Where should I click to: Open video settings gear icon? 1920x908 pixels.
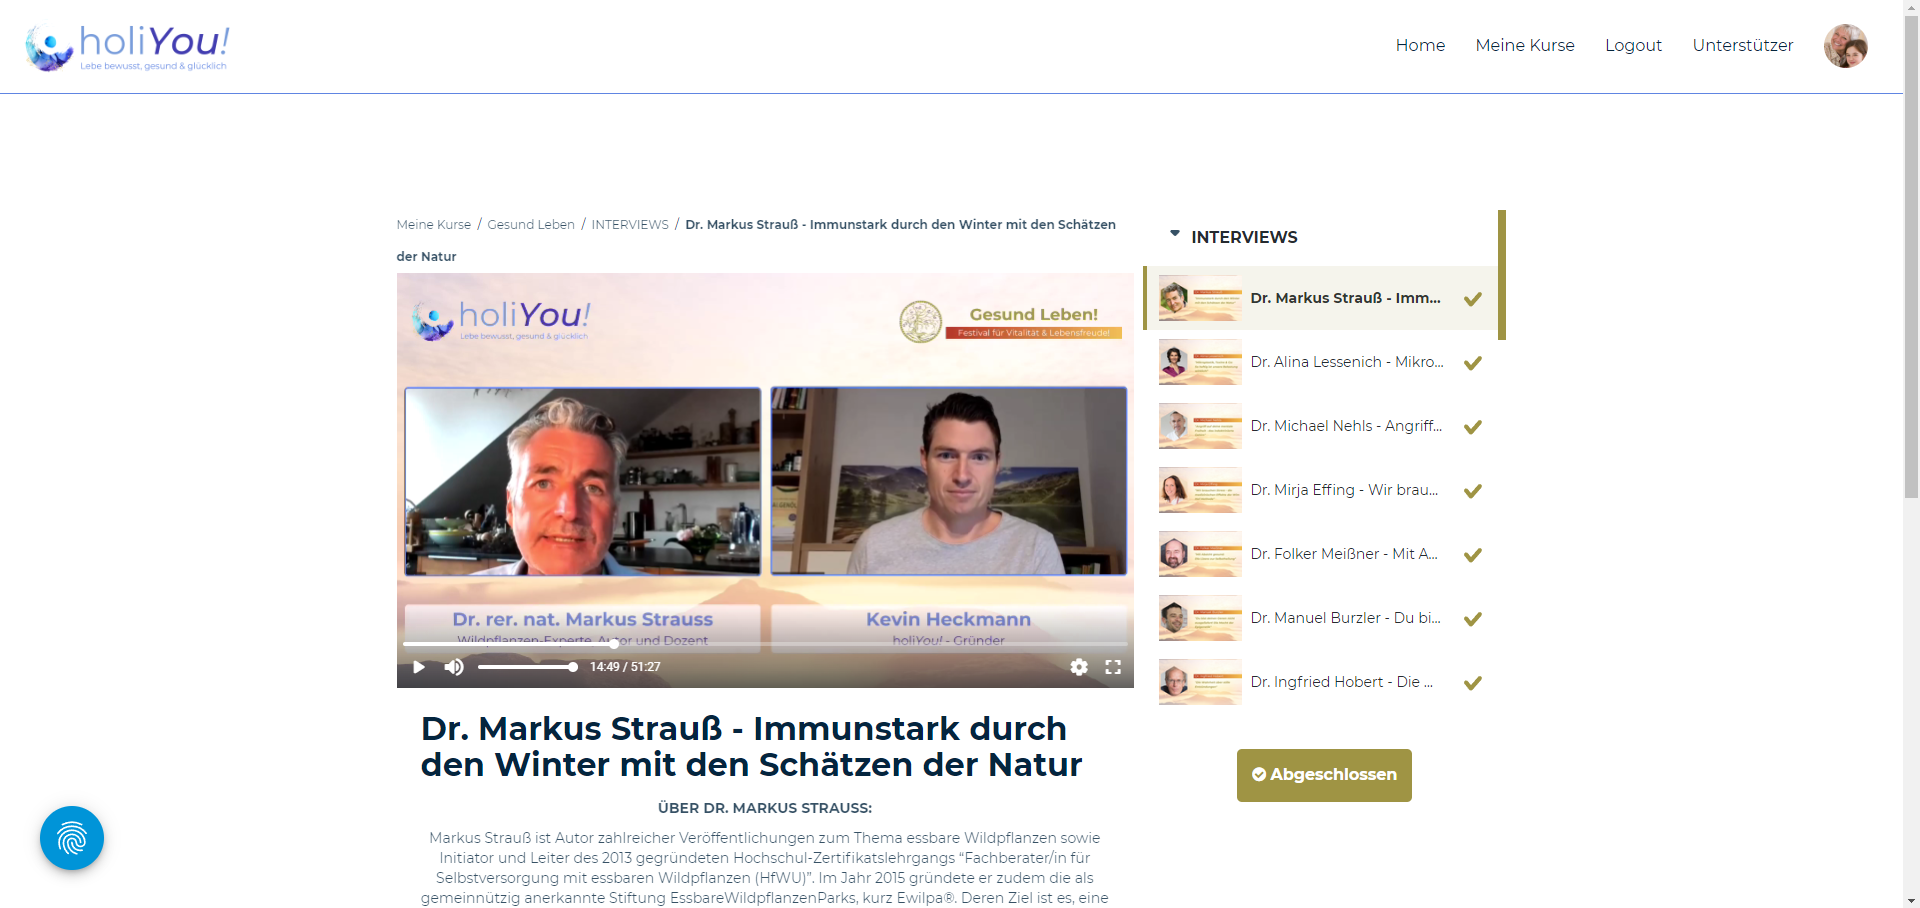(1079, 667)
